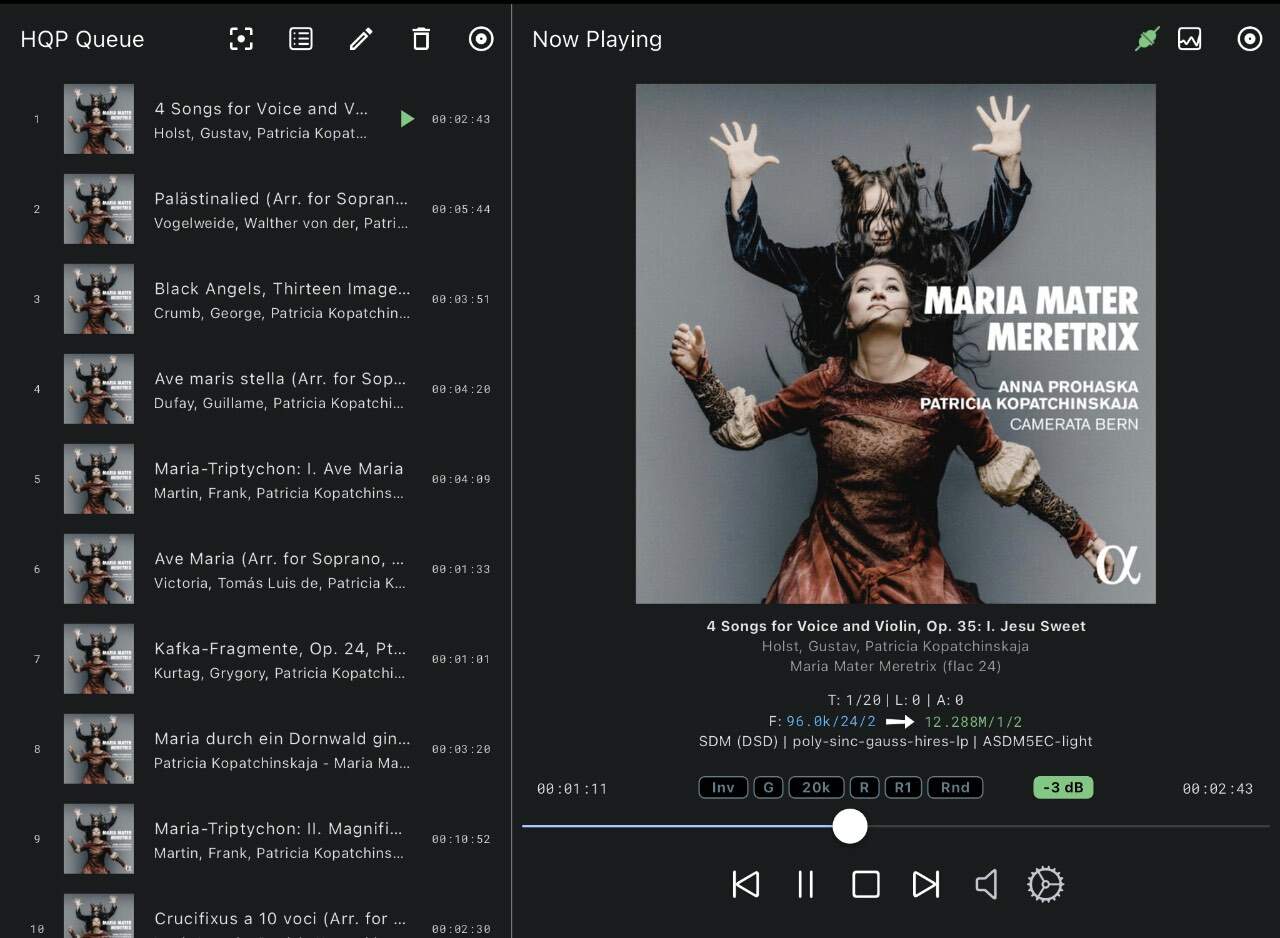Skip to the next track
The image size is (1280, 938).
(926, 884)
